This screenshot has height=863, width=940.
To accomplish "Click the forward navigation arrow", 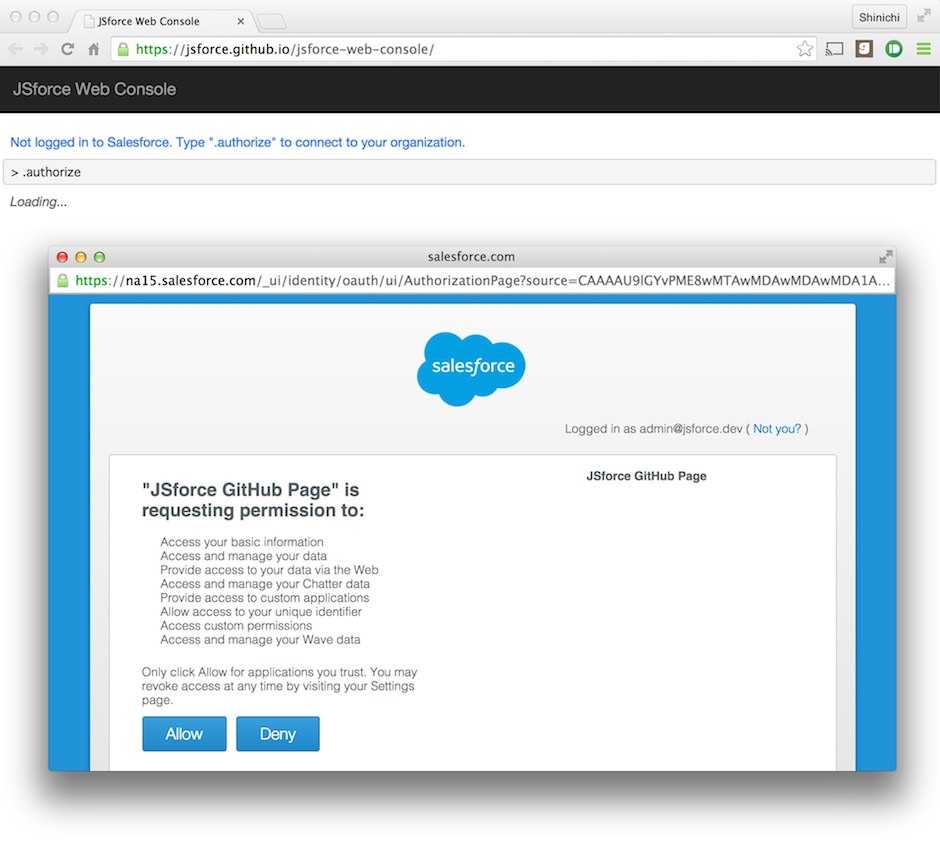I will [x=40, y=48].
